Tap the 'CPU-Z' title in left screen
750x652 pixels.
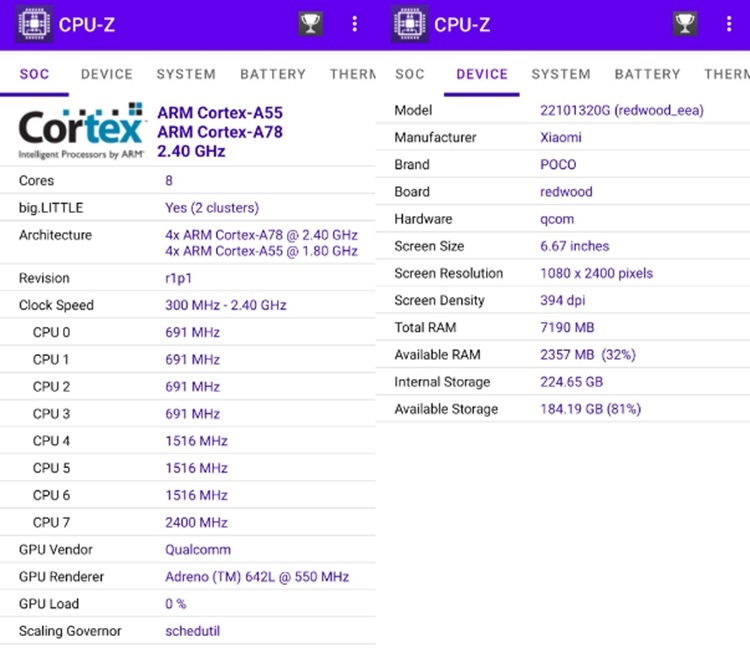pyautogui.click(x=87, y=24)
